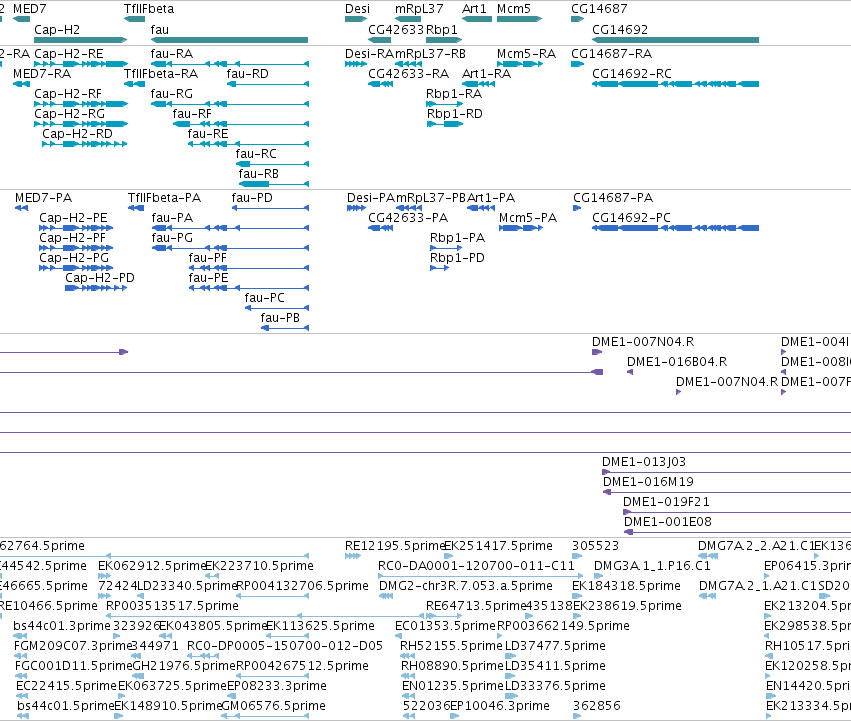The image size is (851, 721).
Task: Select transcript fau-RB
Action: coord(258,174)
